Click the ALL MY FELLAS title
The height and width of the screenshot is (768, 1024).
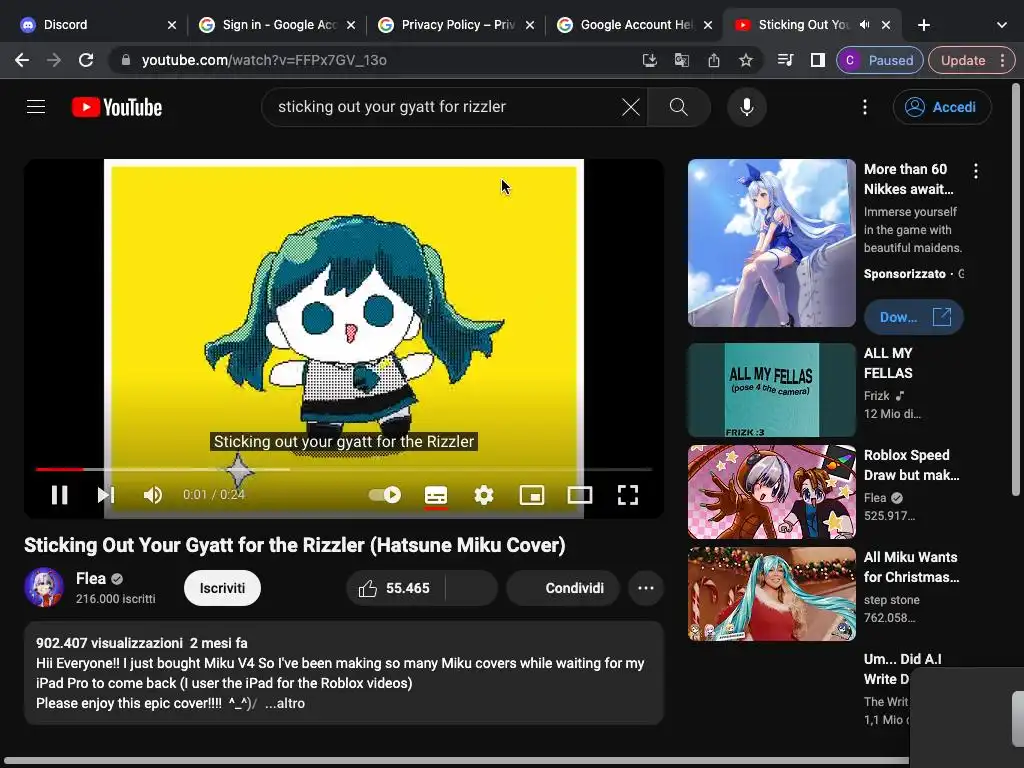(888, 363)
